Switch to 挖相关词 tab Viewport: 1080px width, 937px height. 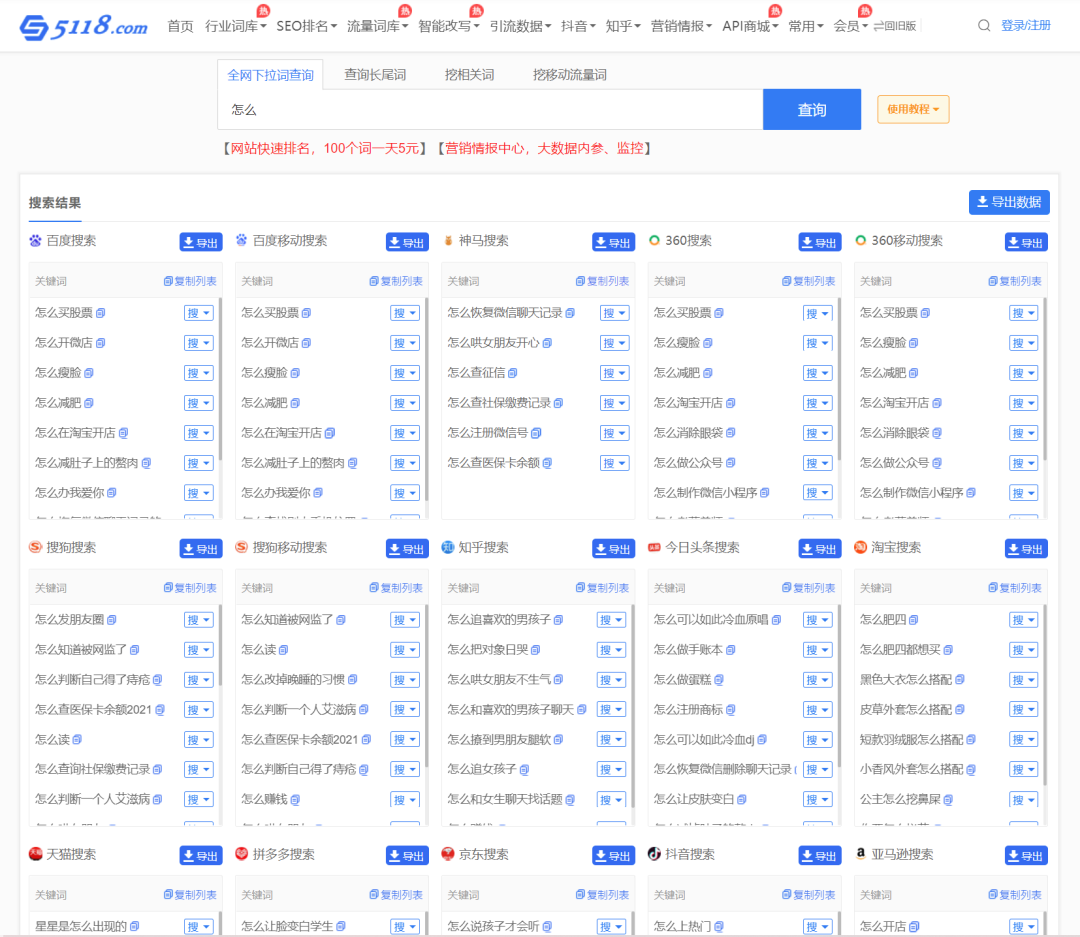[x=469, y=74]
